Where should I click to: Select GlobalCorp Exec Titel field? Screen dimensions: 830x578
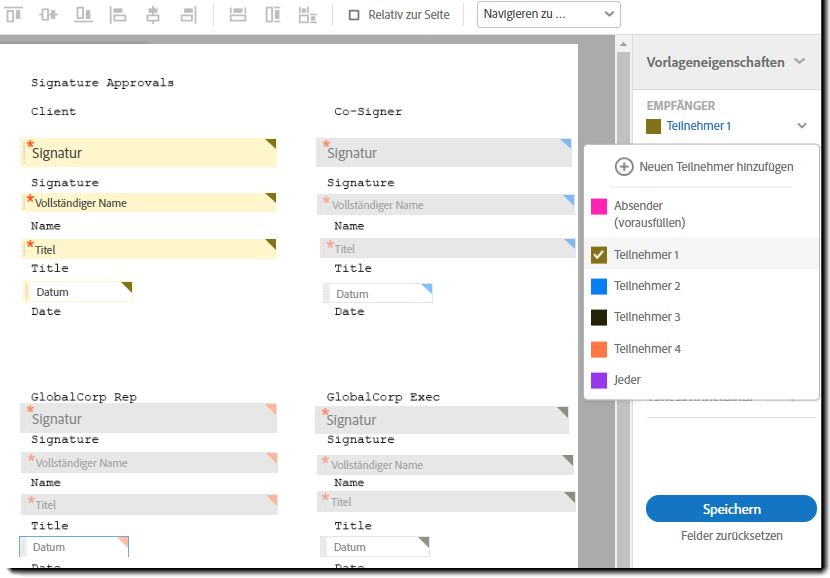click(x=446, y=501)
